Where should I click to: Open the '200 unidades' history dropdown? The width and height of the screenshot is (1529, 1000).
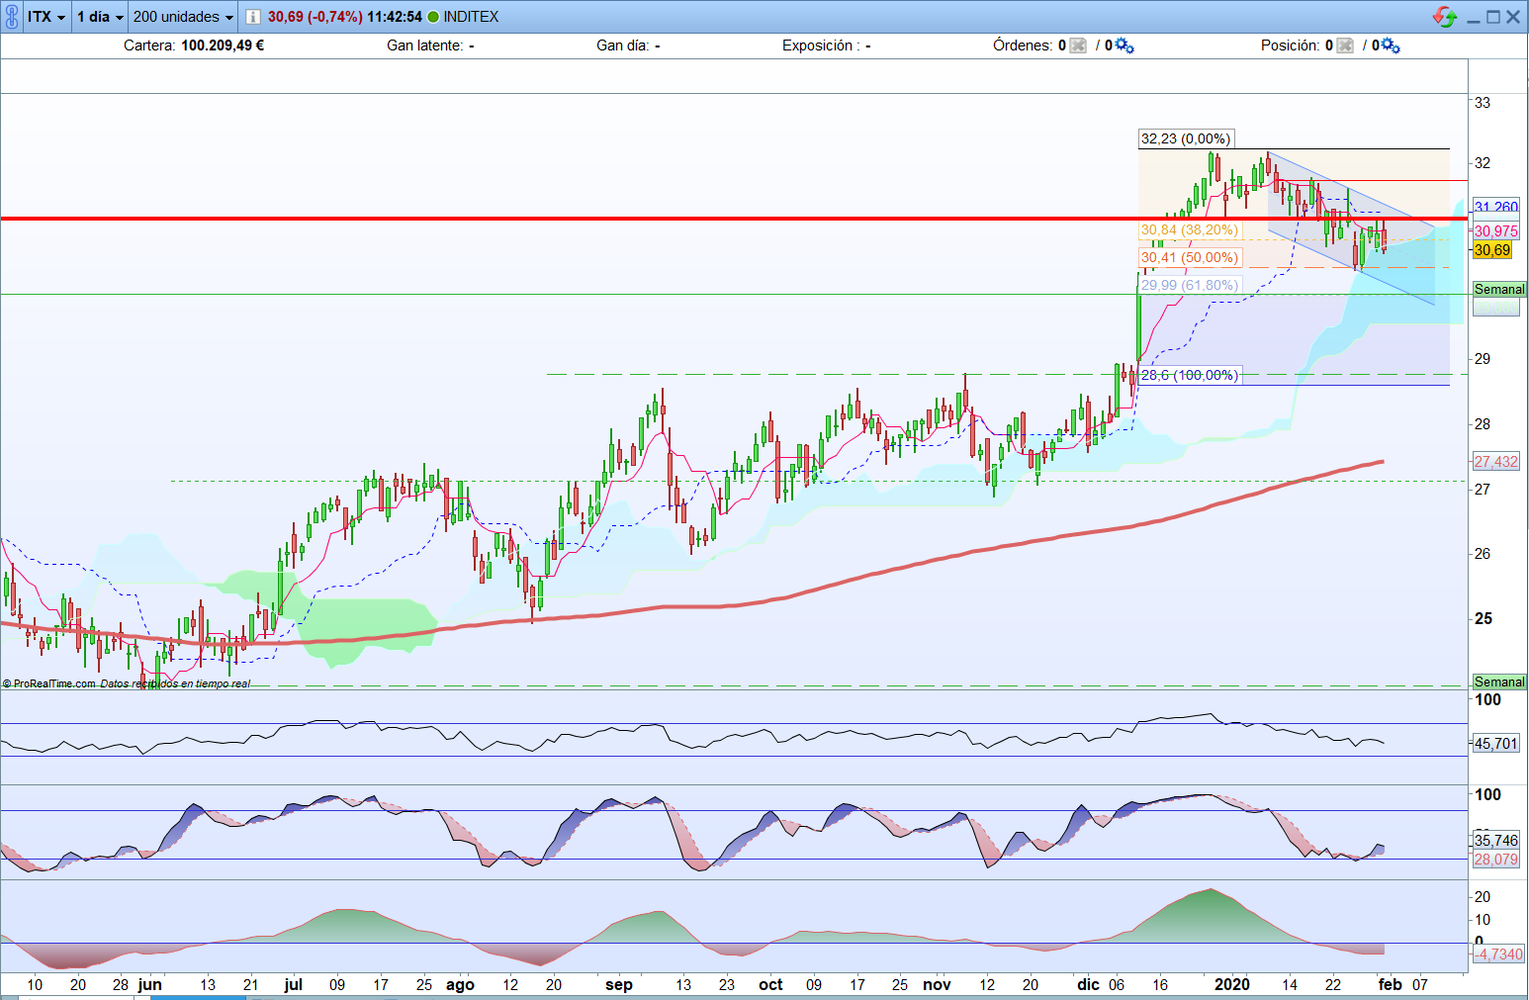183,17
